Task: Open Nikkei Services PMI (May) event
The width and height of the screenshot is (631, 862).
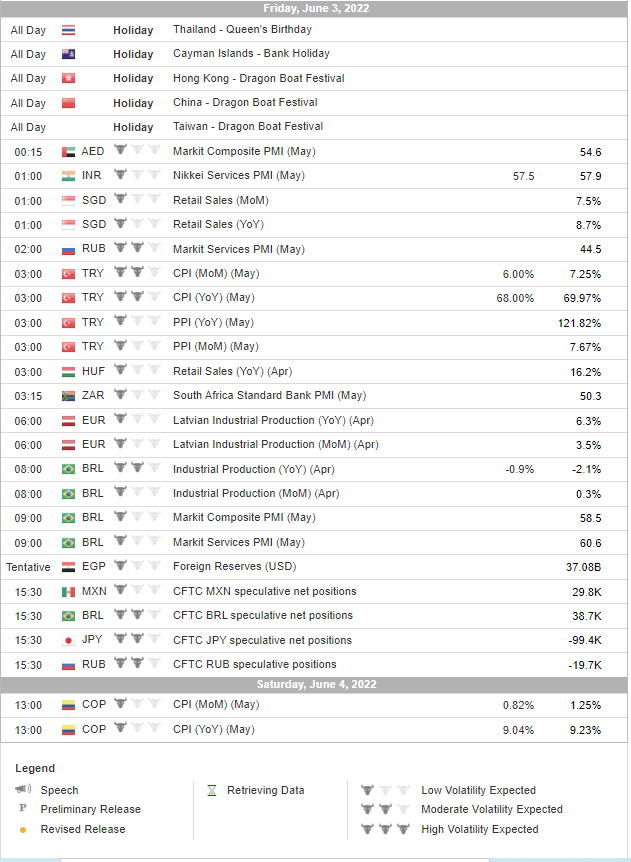Action: coord(239,176)
